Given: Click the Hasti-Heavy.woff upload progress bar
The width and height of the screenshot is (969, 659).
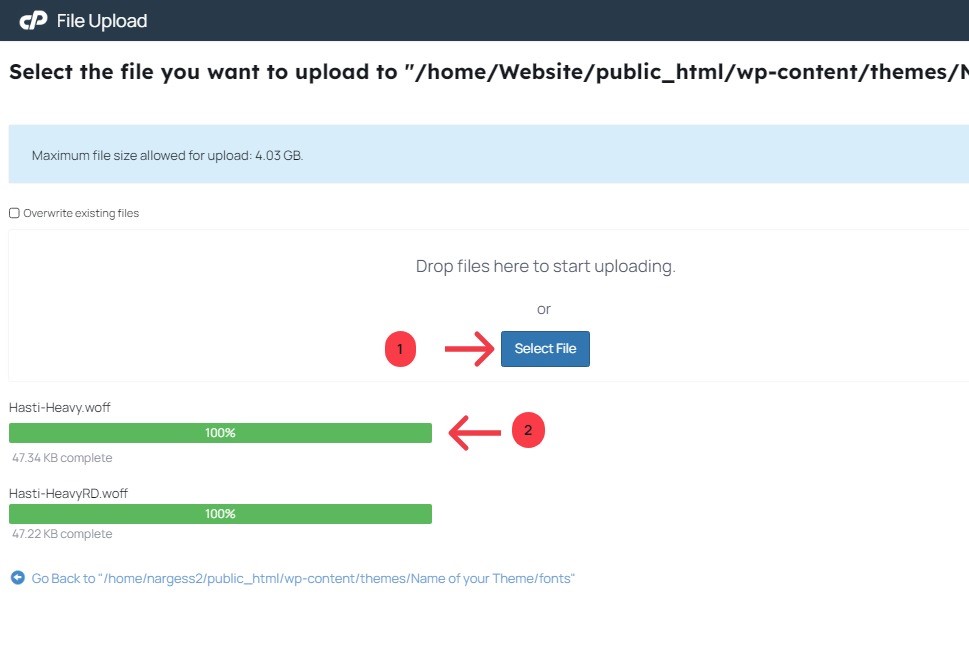Looking at the screenshot, I should click(x=220, y=433).
